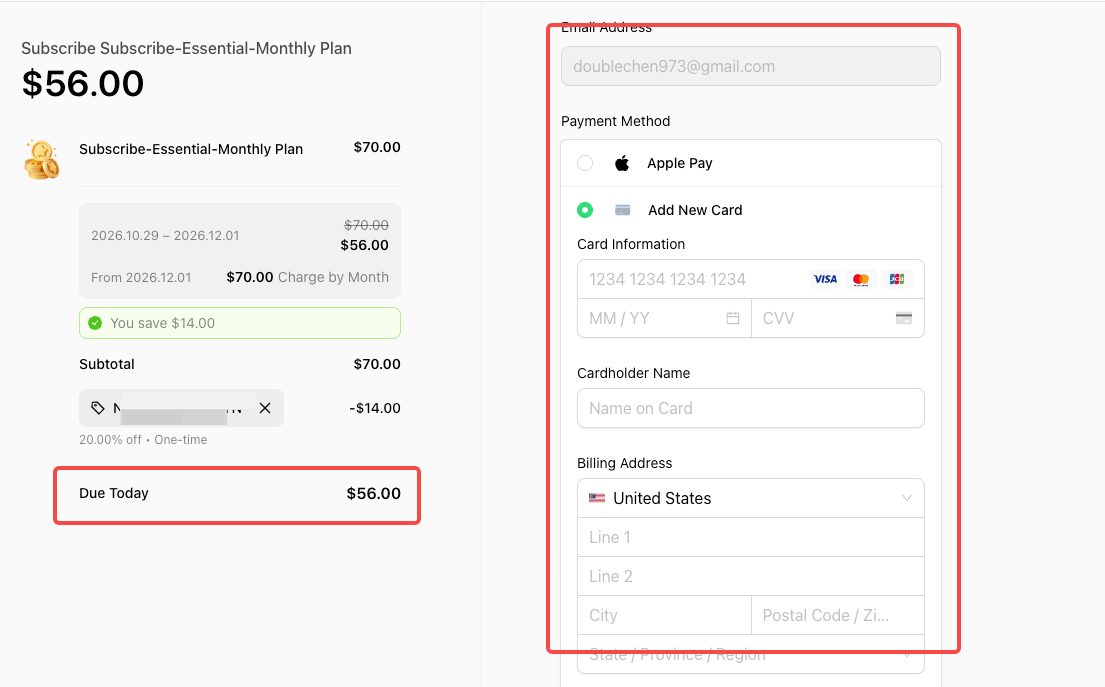Click the CVV card icon

point(903,318)
